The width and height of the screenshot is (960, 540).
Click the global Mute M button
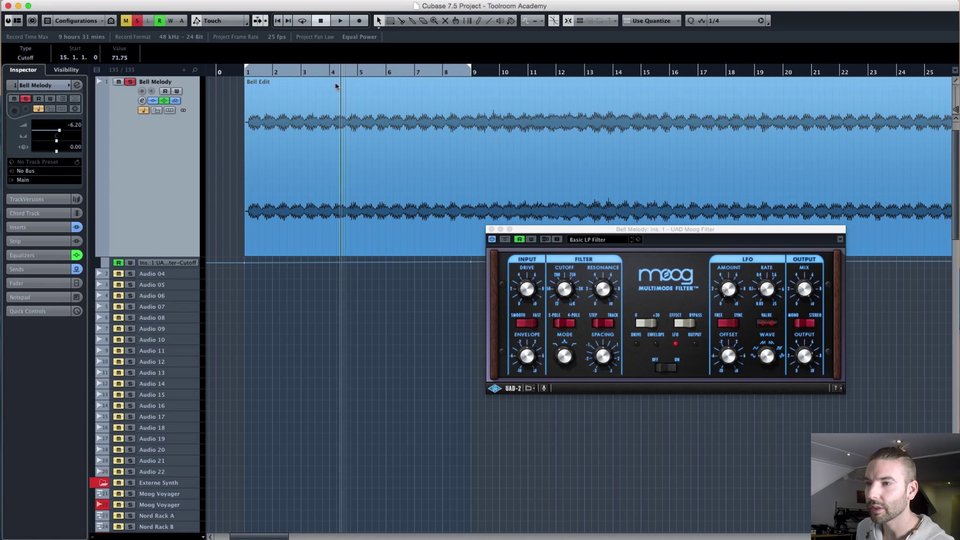point(126,21)
